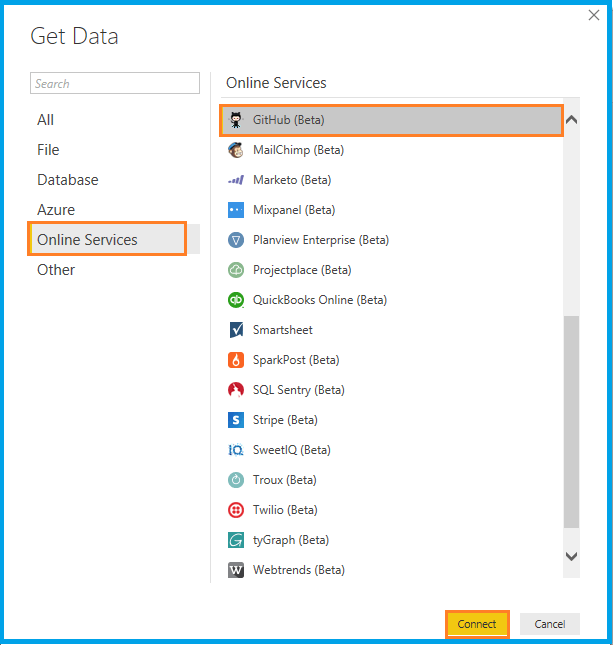613x645 pixels.
Task: Show the All connectors category
Action: click(46, 120)
